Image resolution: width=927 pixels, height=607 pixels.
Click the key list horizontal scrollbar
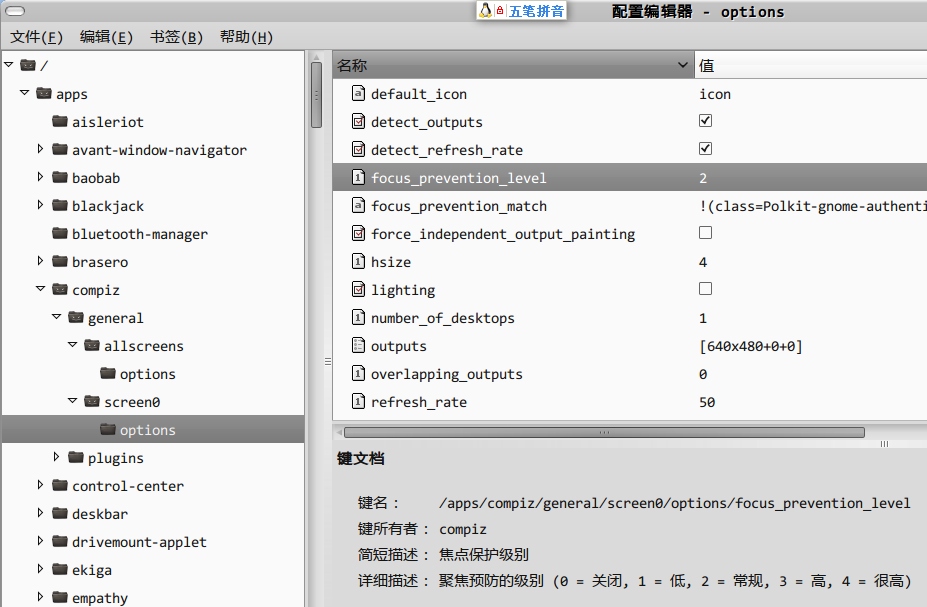[604, 432]
